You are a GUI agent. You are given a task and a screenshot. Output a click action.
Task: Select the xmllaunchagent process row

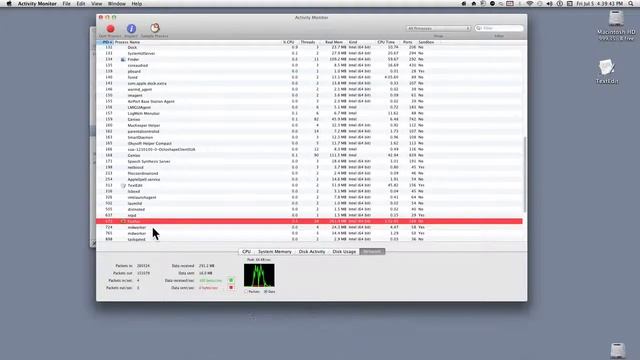(309, 197)
